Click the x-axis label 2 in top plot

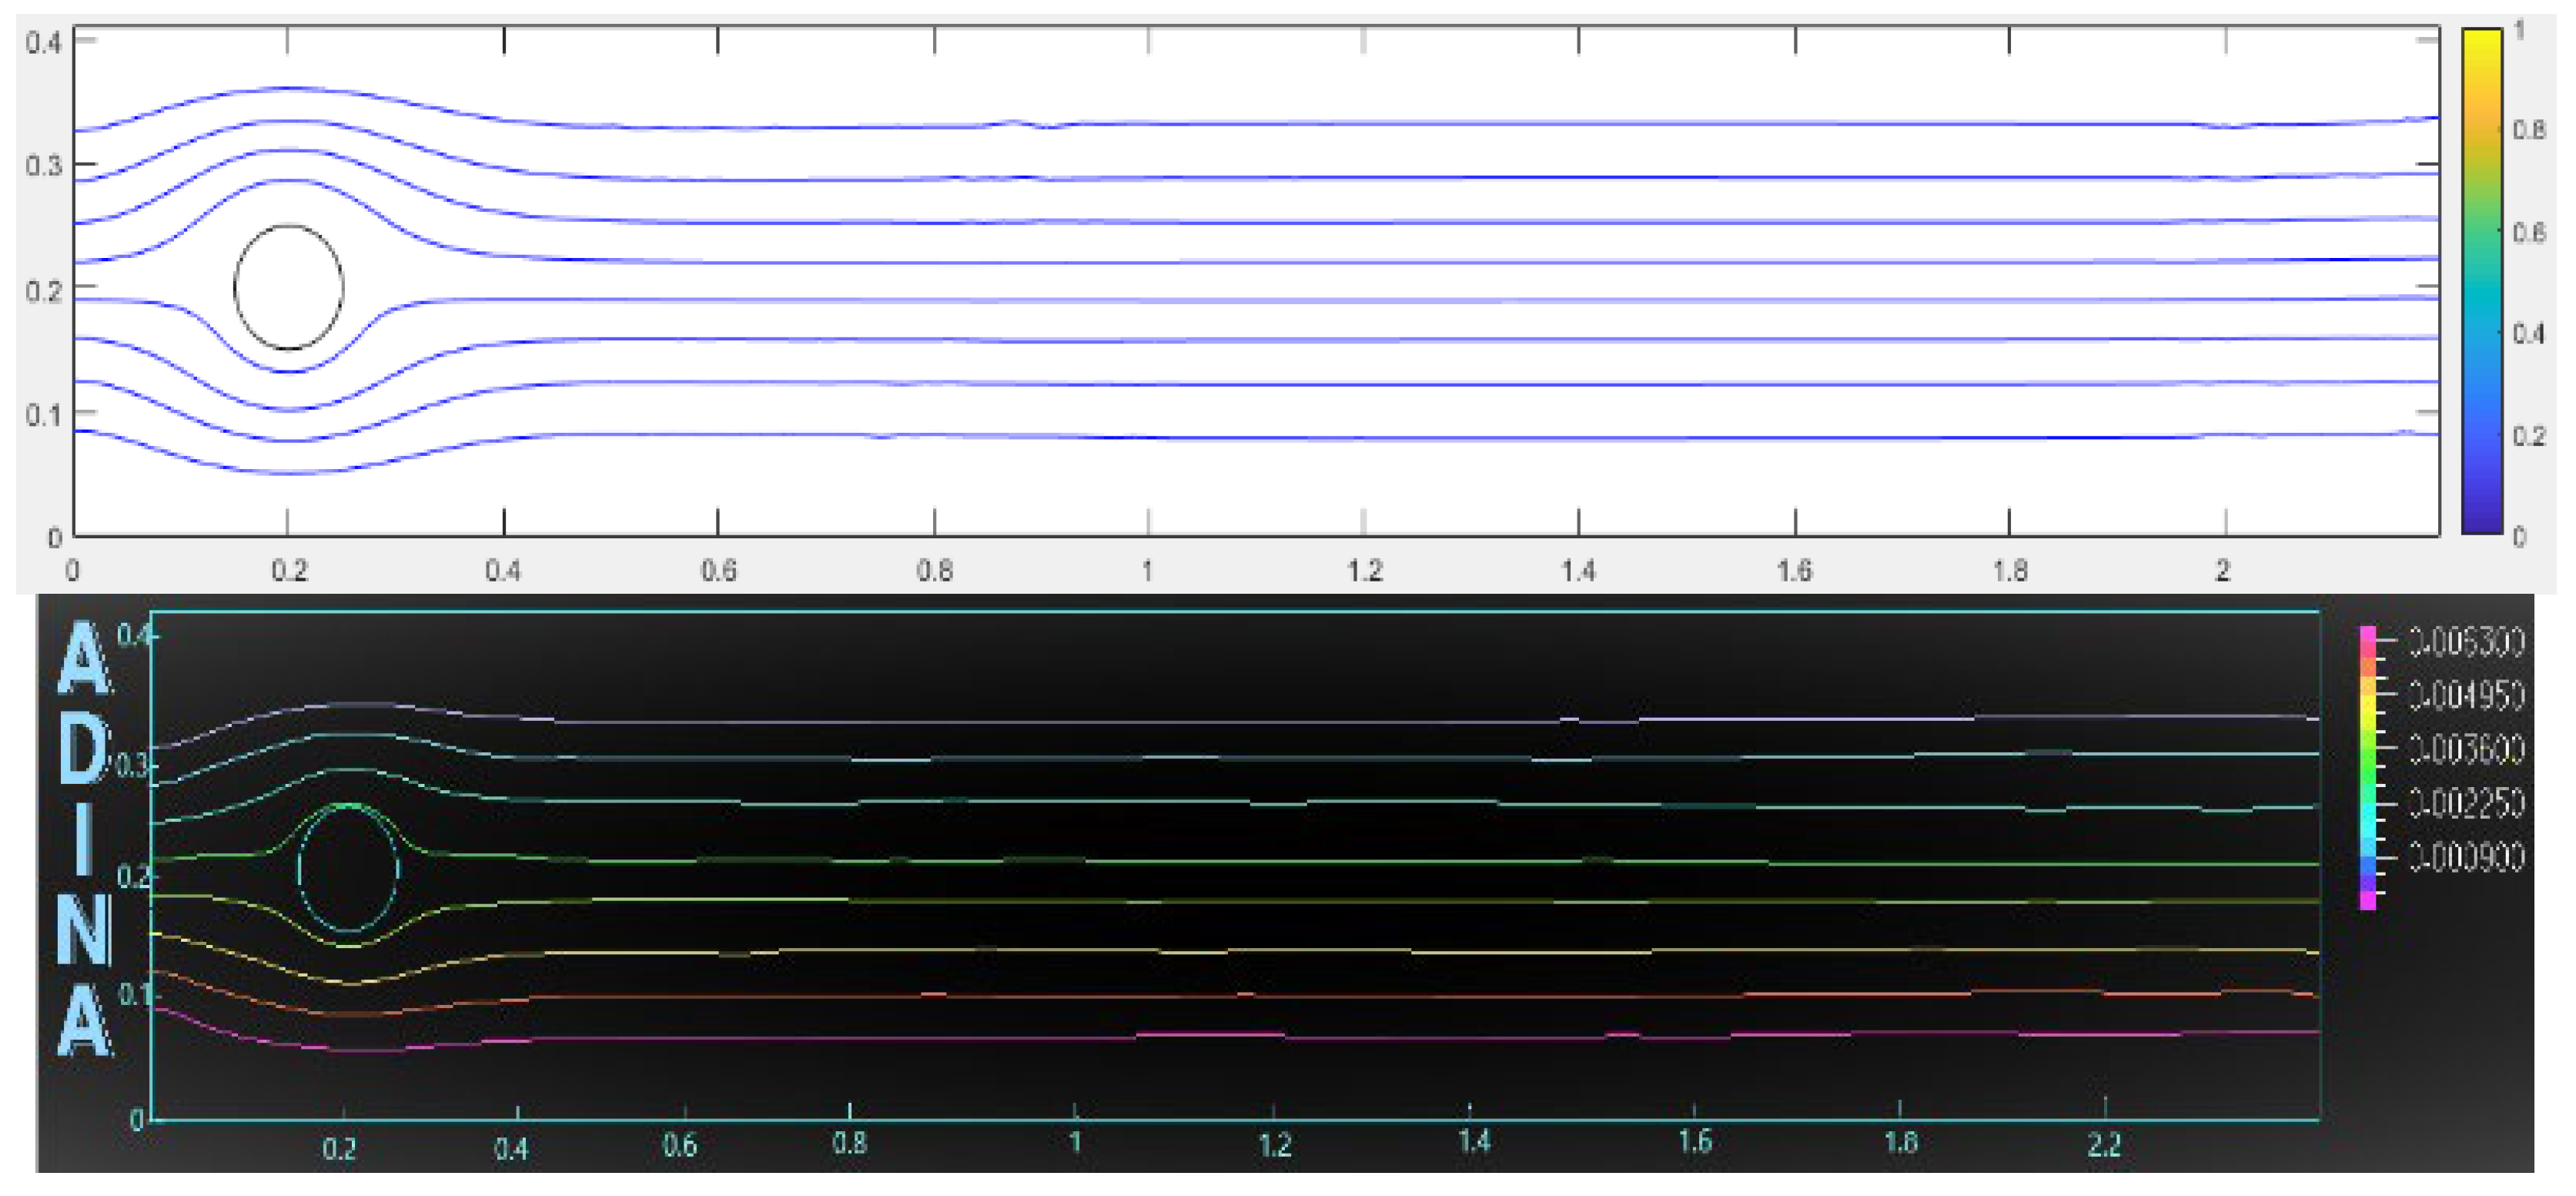[x=2222, y=571]
